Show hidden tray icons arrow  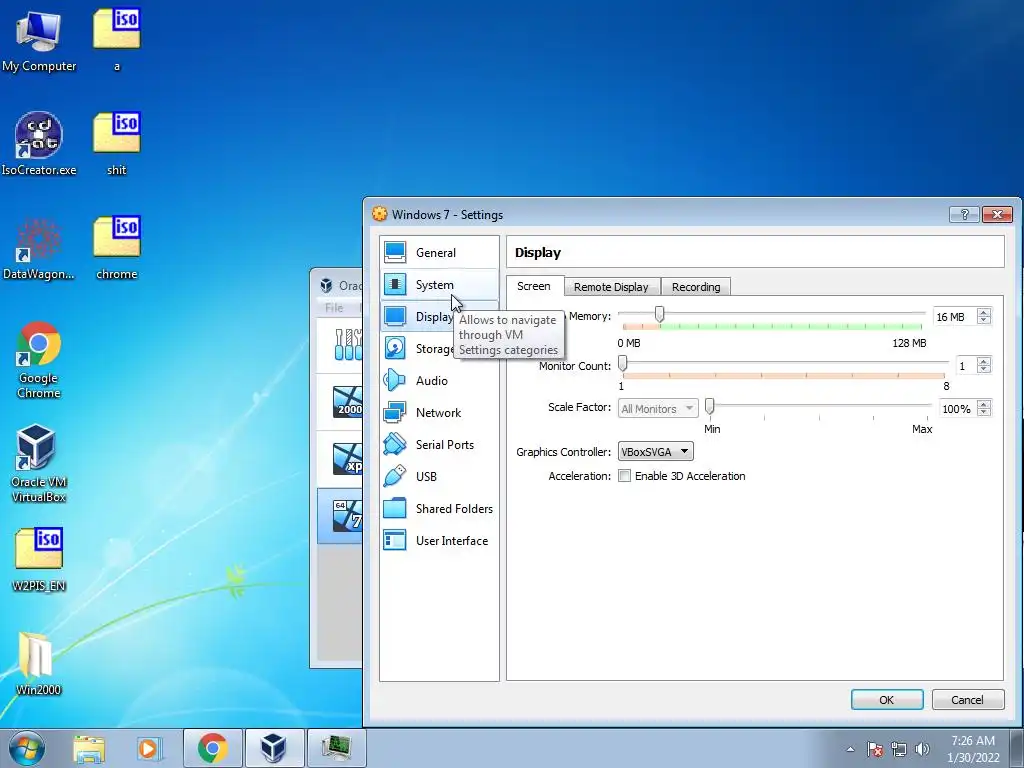click(850, 749)
